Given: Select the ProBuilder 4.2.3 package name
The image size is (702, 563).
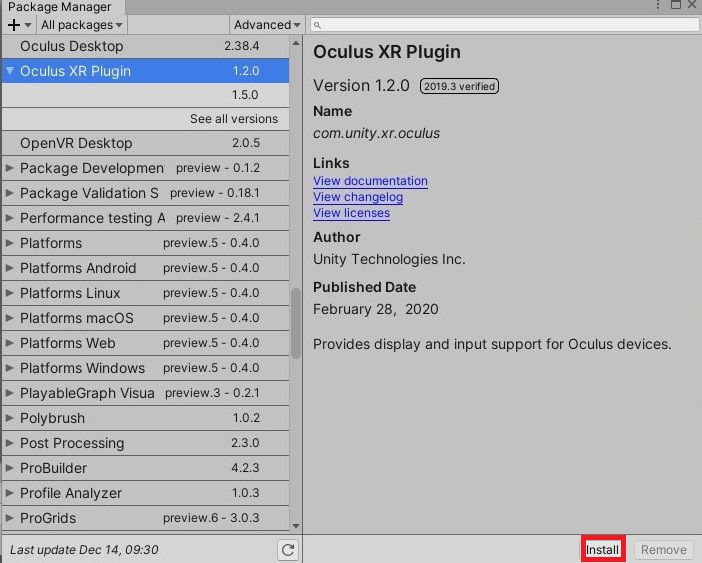Looking at the screenshot, I should click(53, 469).
